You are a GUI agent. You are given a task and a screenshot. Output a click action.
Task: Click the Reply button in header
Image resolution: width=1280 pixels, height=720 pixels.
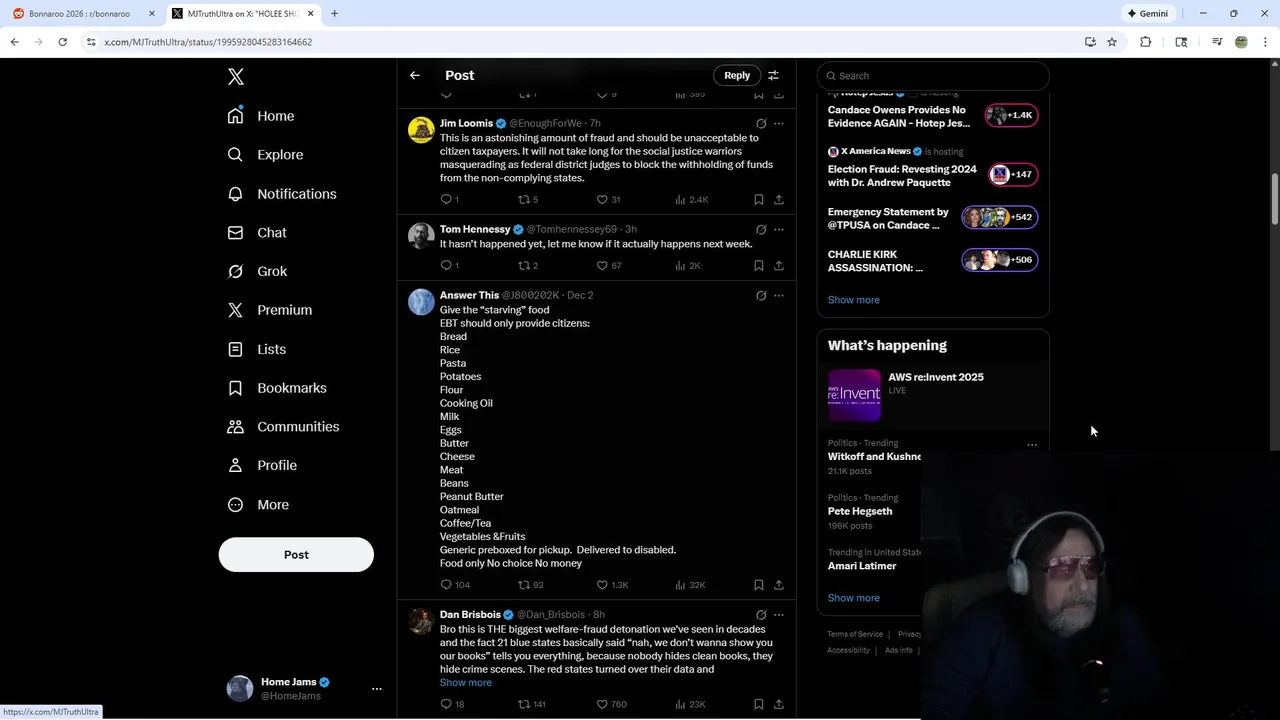[x=737, y=75]
